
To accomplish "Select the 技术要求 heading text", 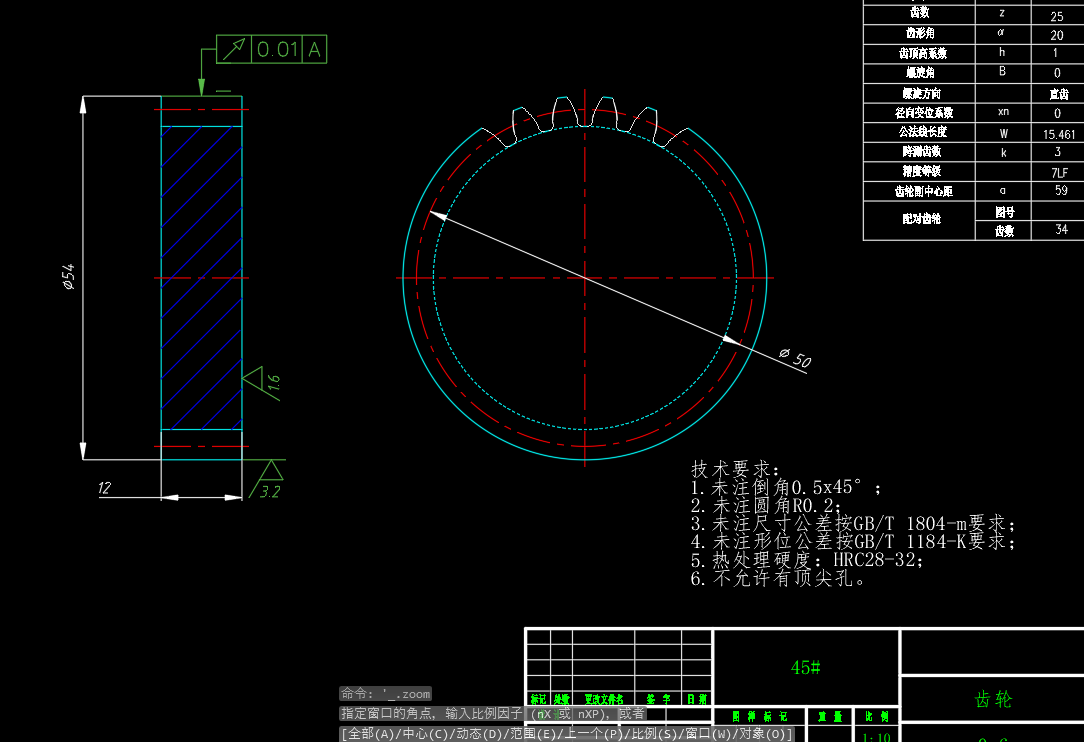I will tap(735, 470).
